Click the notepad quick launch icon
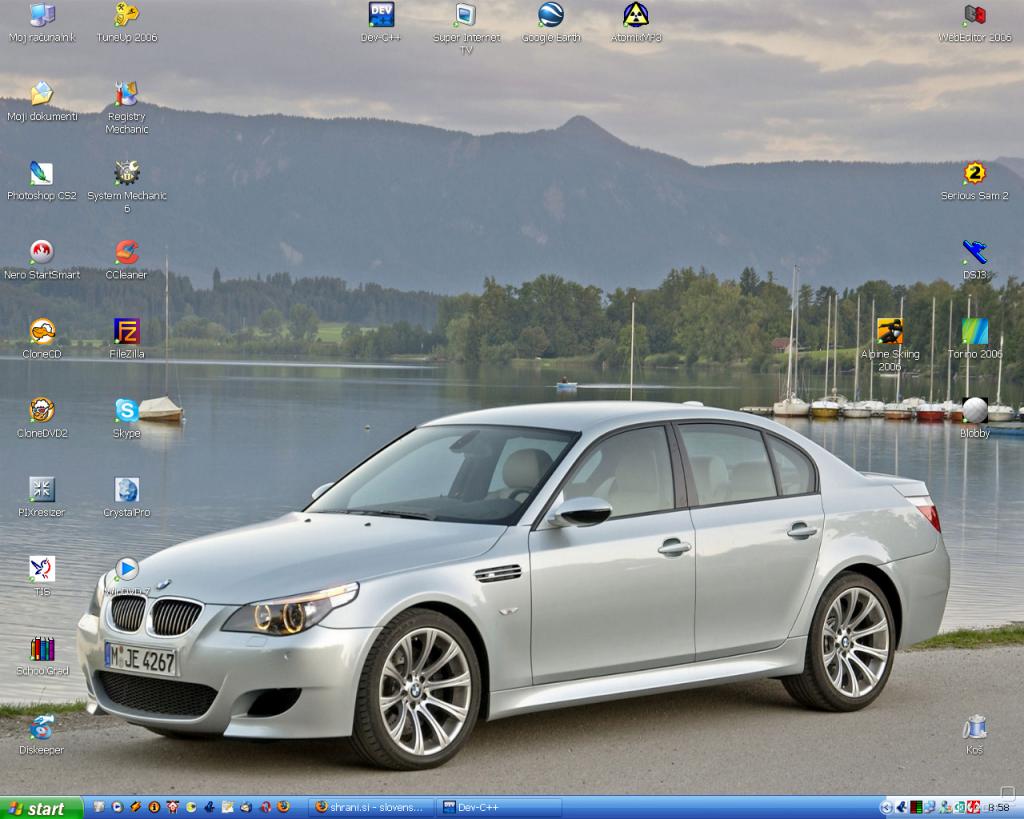The width and height of the screenshot is (1024, 819). [x=228, y=807]
